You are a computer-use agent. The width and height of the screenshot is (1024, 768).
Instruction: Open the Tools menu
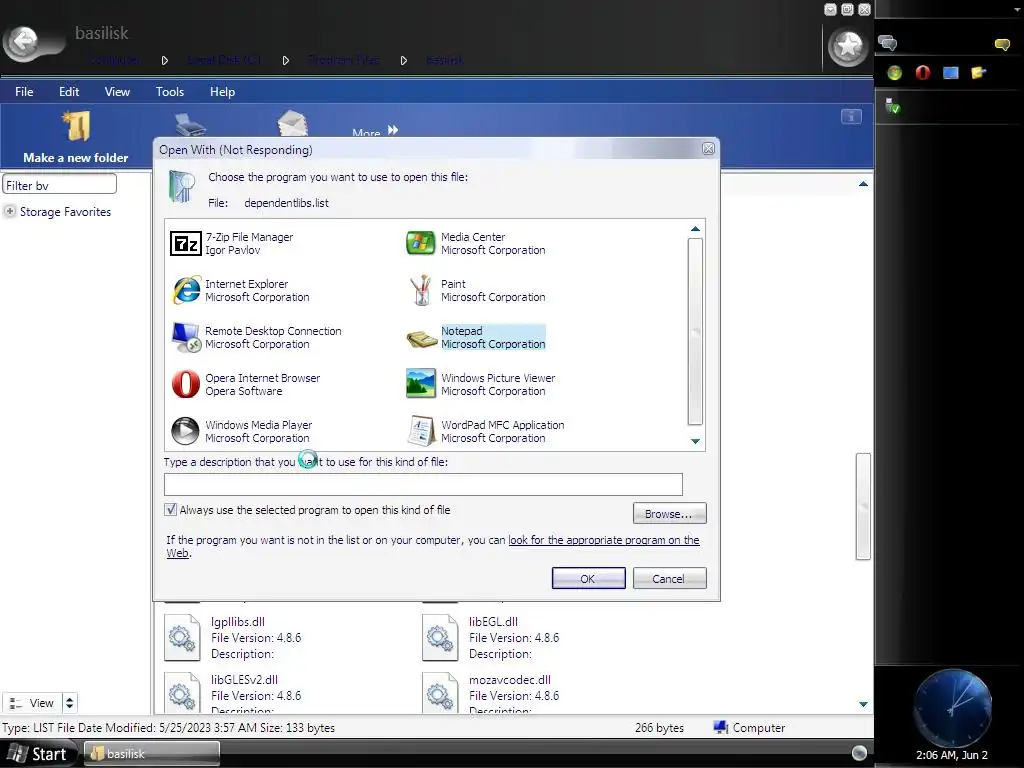[170, 91]
